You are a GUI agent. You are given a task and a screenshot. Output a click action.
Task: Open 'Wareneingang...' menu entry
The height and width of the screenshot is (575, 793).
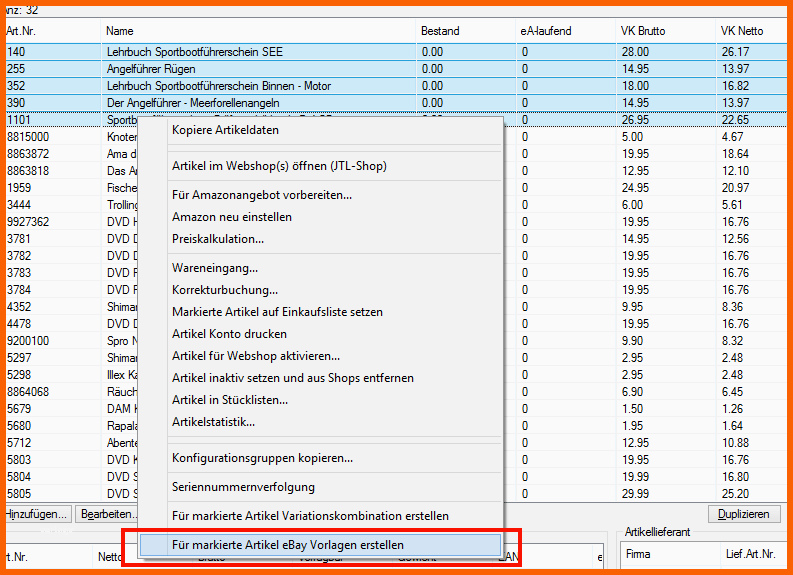320,268
